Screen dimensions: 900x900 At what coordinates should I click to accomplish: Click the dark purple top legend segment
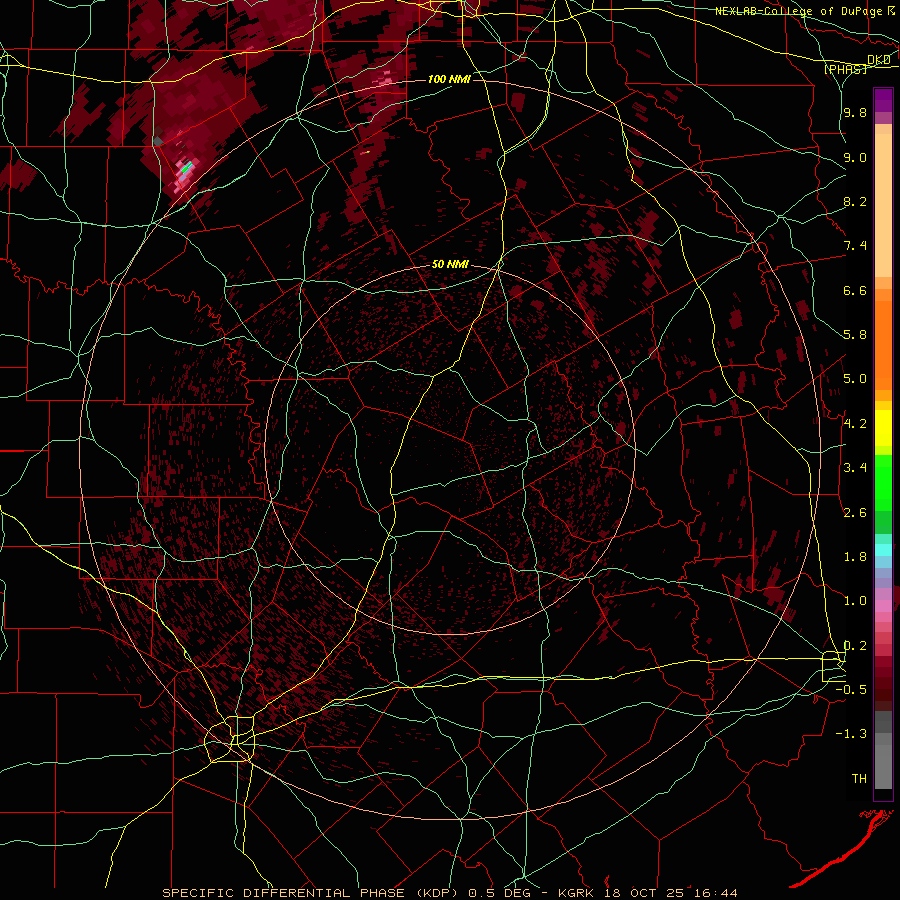pyautogui.click(x=883, y=100)
